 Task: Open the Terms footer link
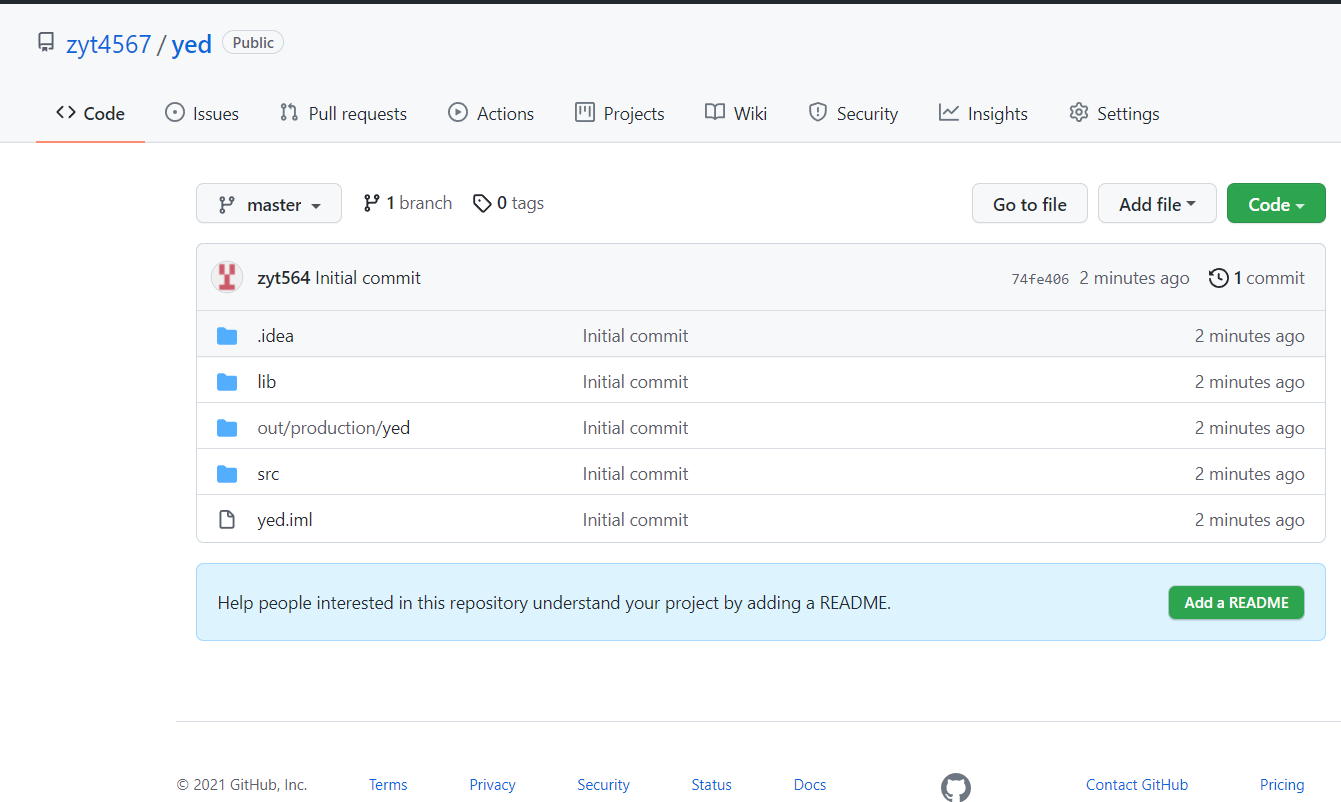click(388, 785)
